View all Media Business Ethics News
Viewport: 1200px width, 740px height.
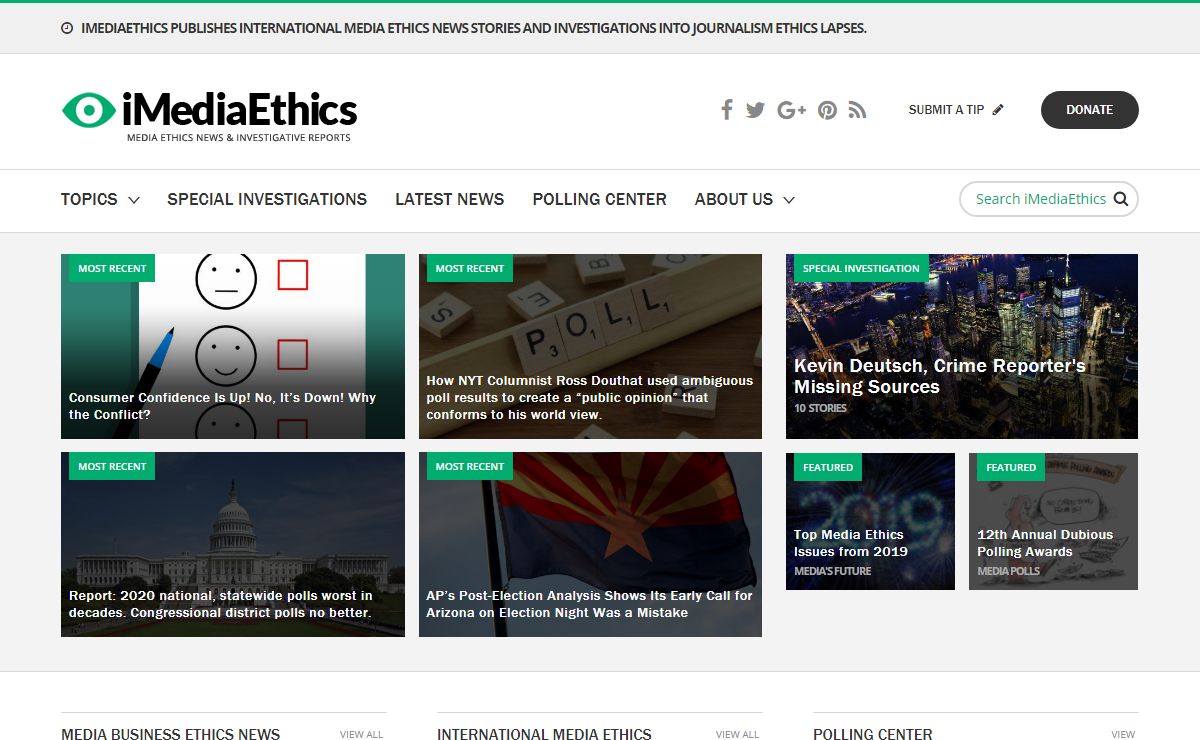[361, 734]
